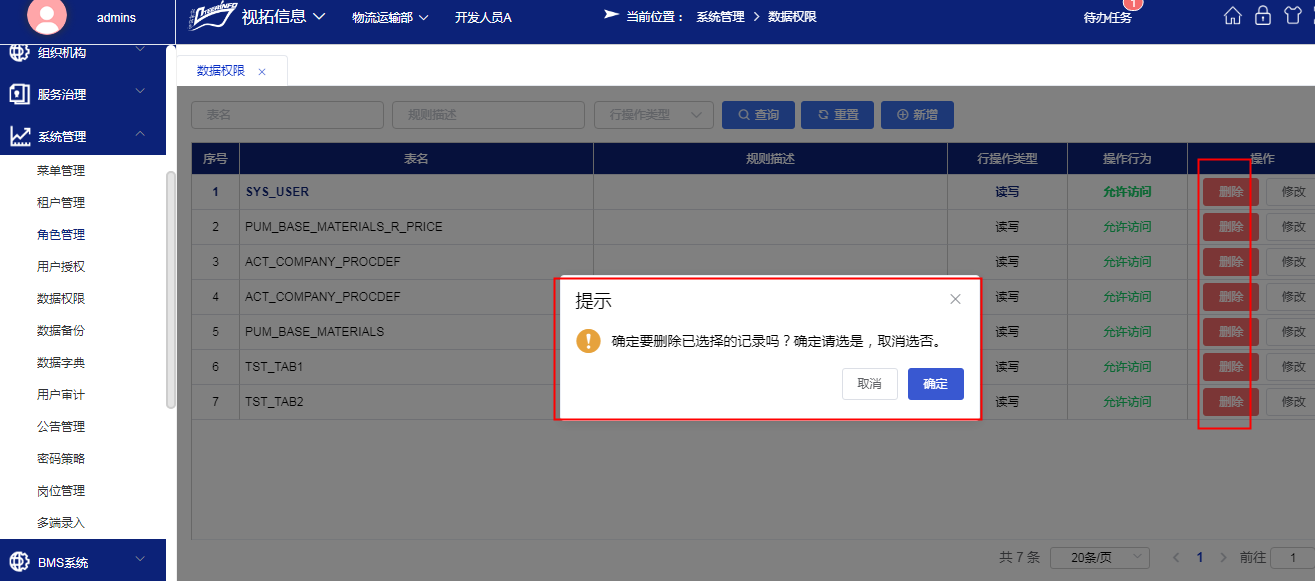Close the 提示 dialog with X
1315x581 pixels.
pyautogui.click(x=955, y=299)
